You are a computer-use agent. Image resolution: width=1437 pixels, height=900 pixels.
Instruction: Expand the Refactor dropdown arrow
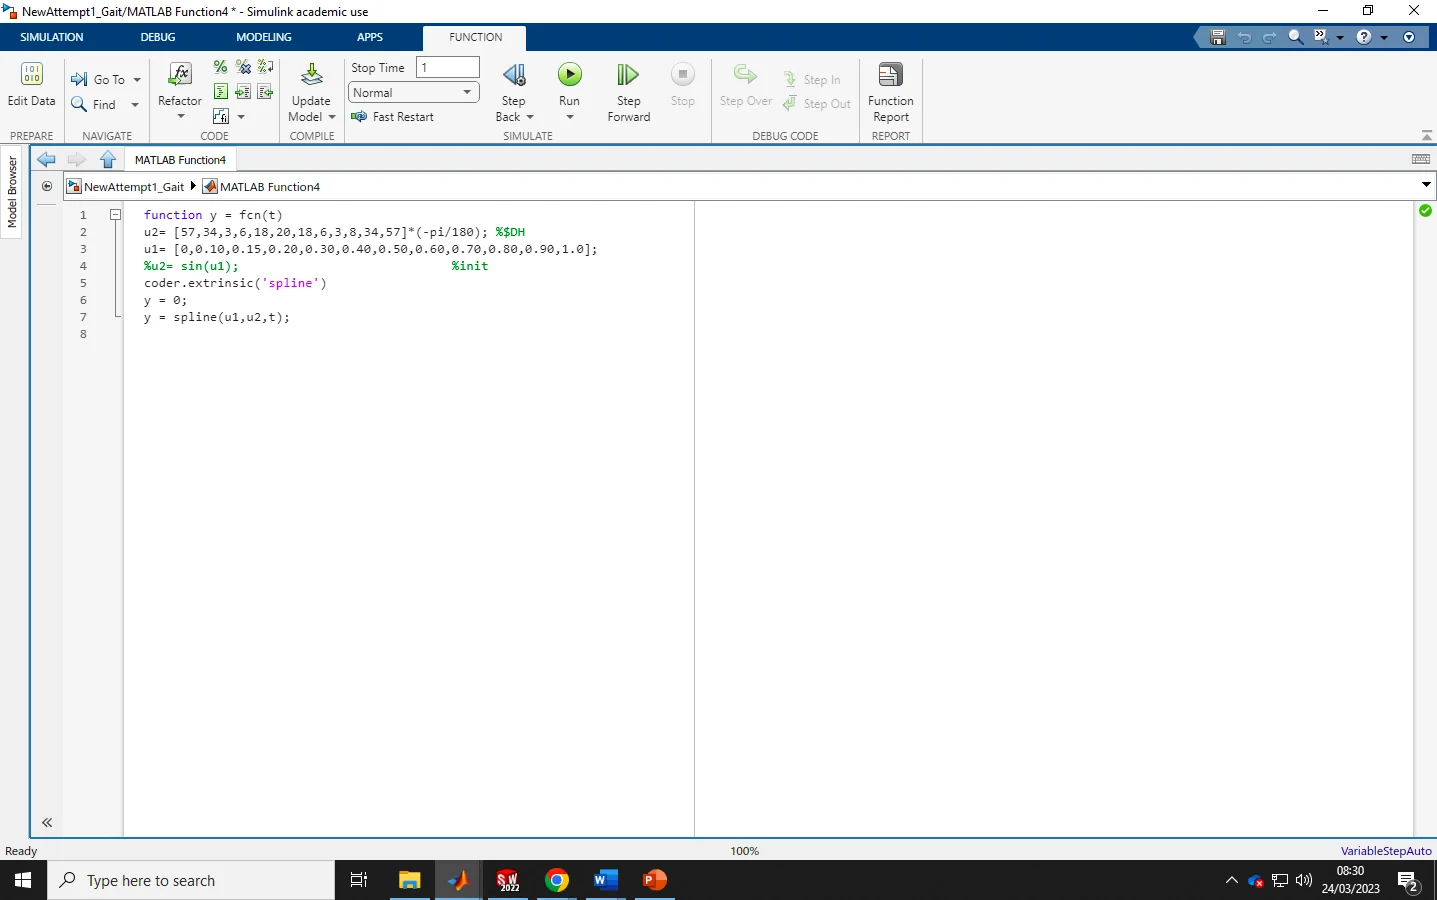pos(181,116)
